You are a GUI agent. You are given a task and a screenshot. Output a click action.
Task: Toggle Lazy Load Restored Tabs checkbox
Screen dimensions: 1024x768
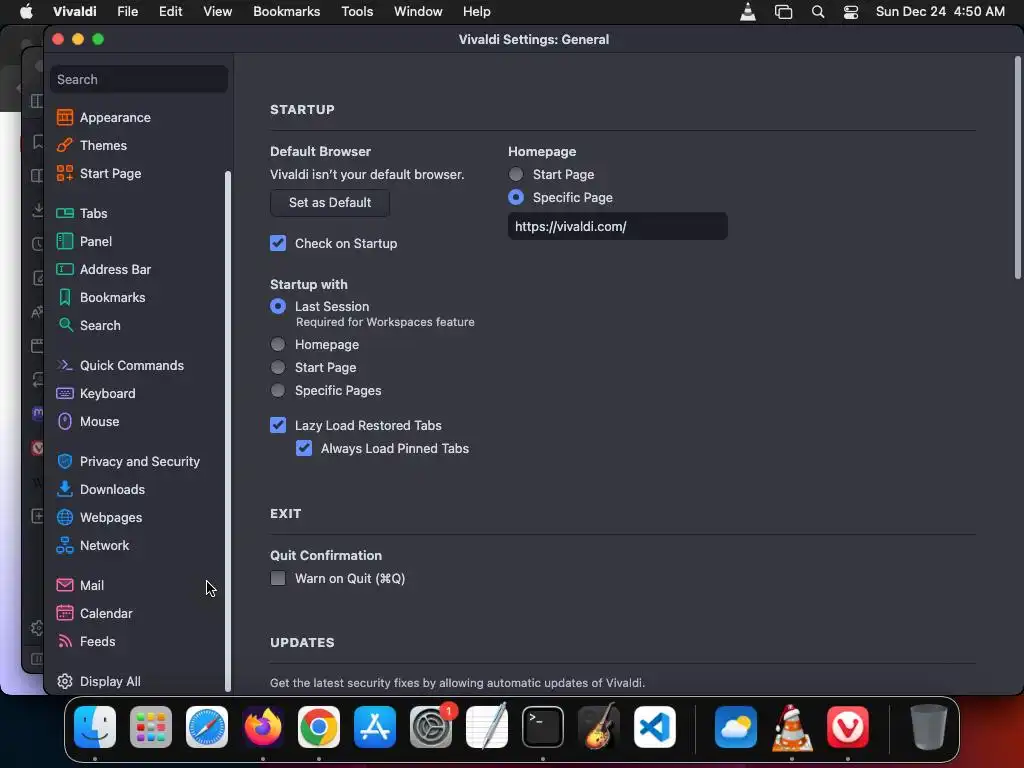click(278, 425)
